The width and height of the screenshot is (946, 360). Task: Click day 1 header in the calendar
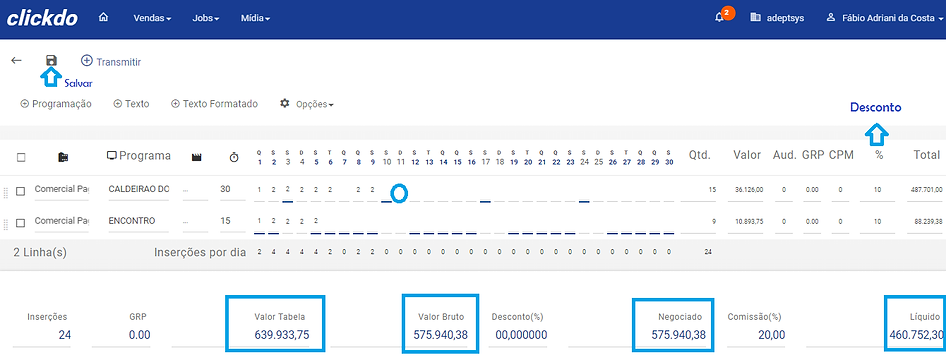pyautogui.click(x=259, y=157)
